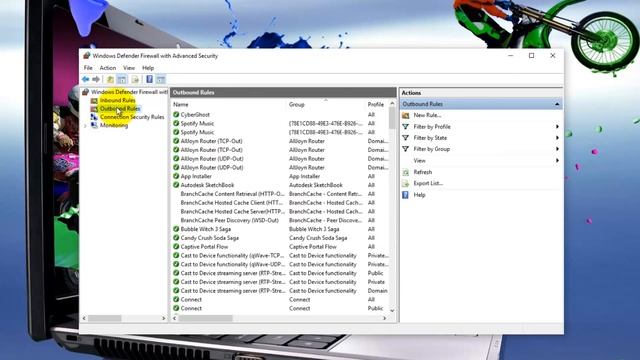This screenshot has width=640, height=360.
Task: Click the Export List toolbar icon
Action: click(x=135, y=79)
